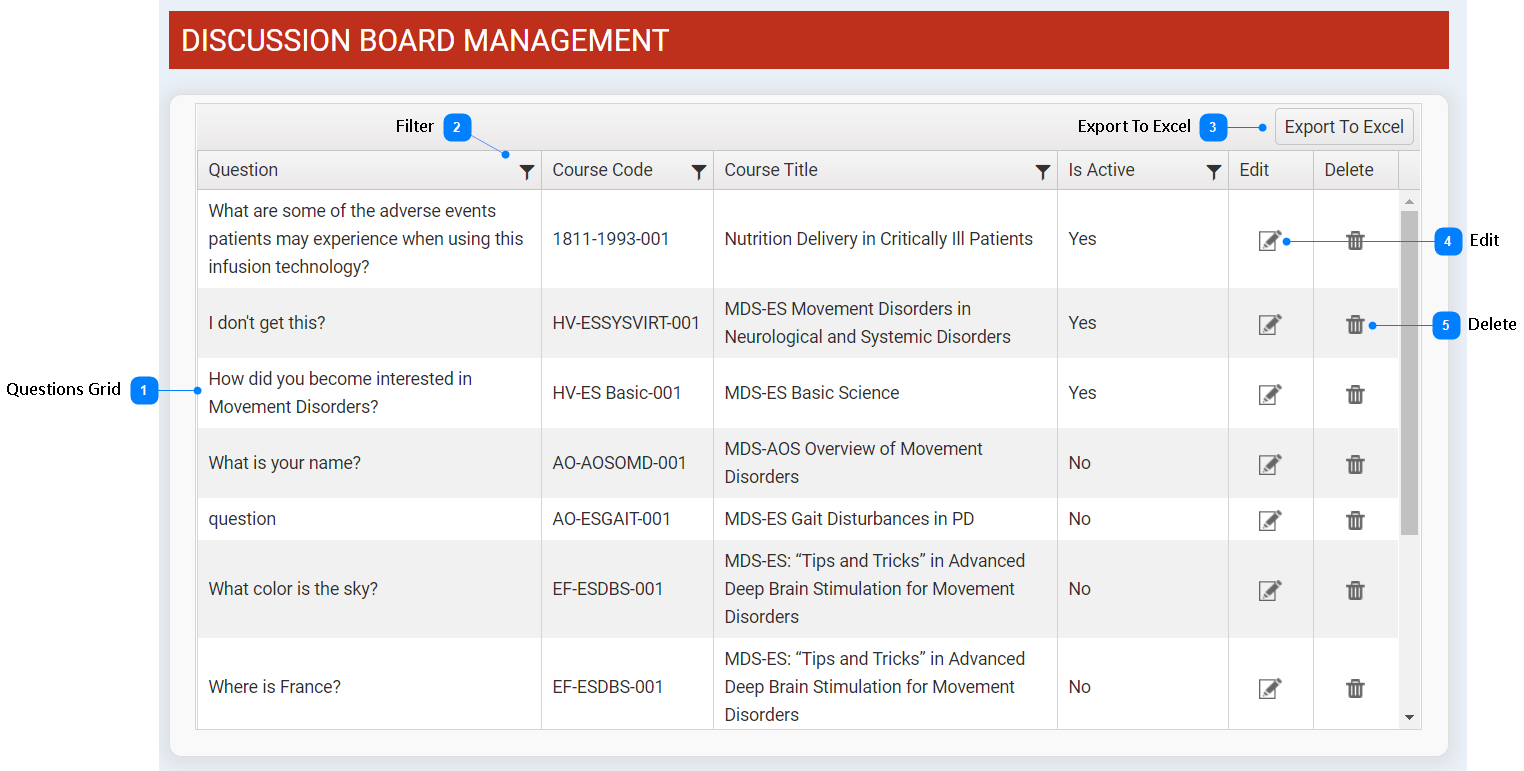Viewport: 1524px width, 771px height.
Task: Sort by the Course Code column header
Action: click(x=602, y=170)
